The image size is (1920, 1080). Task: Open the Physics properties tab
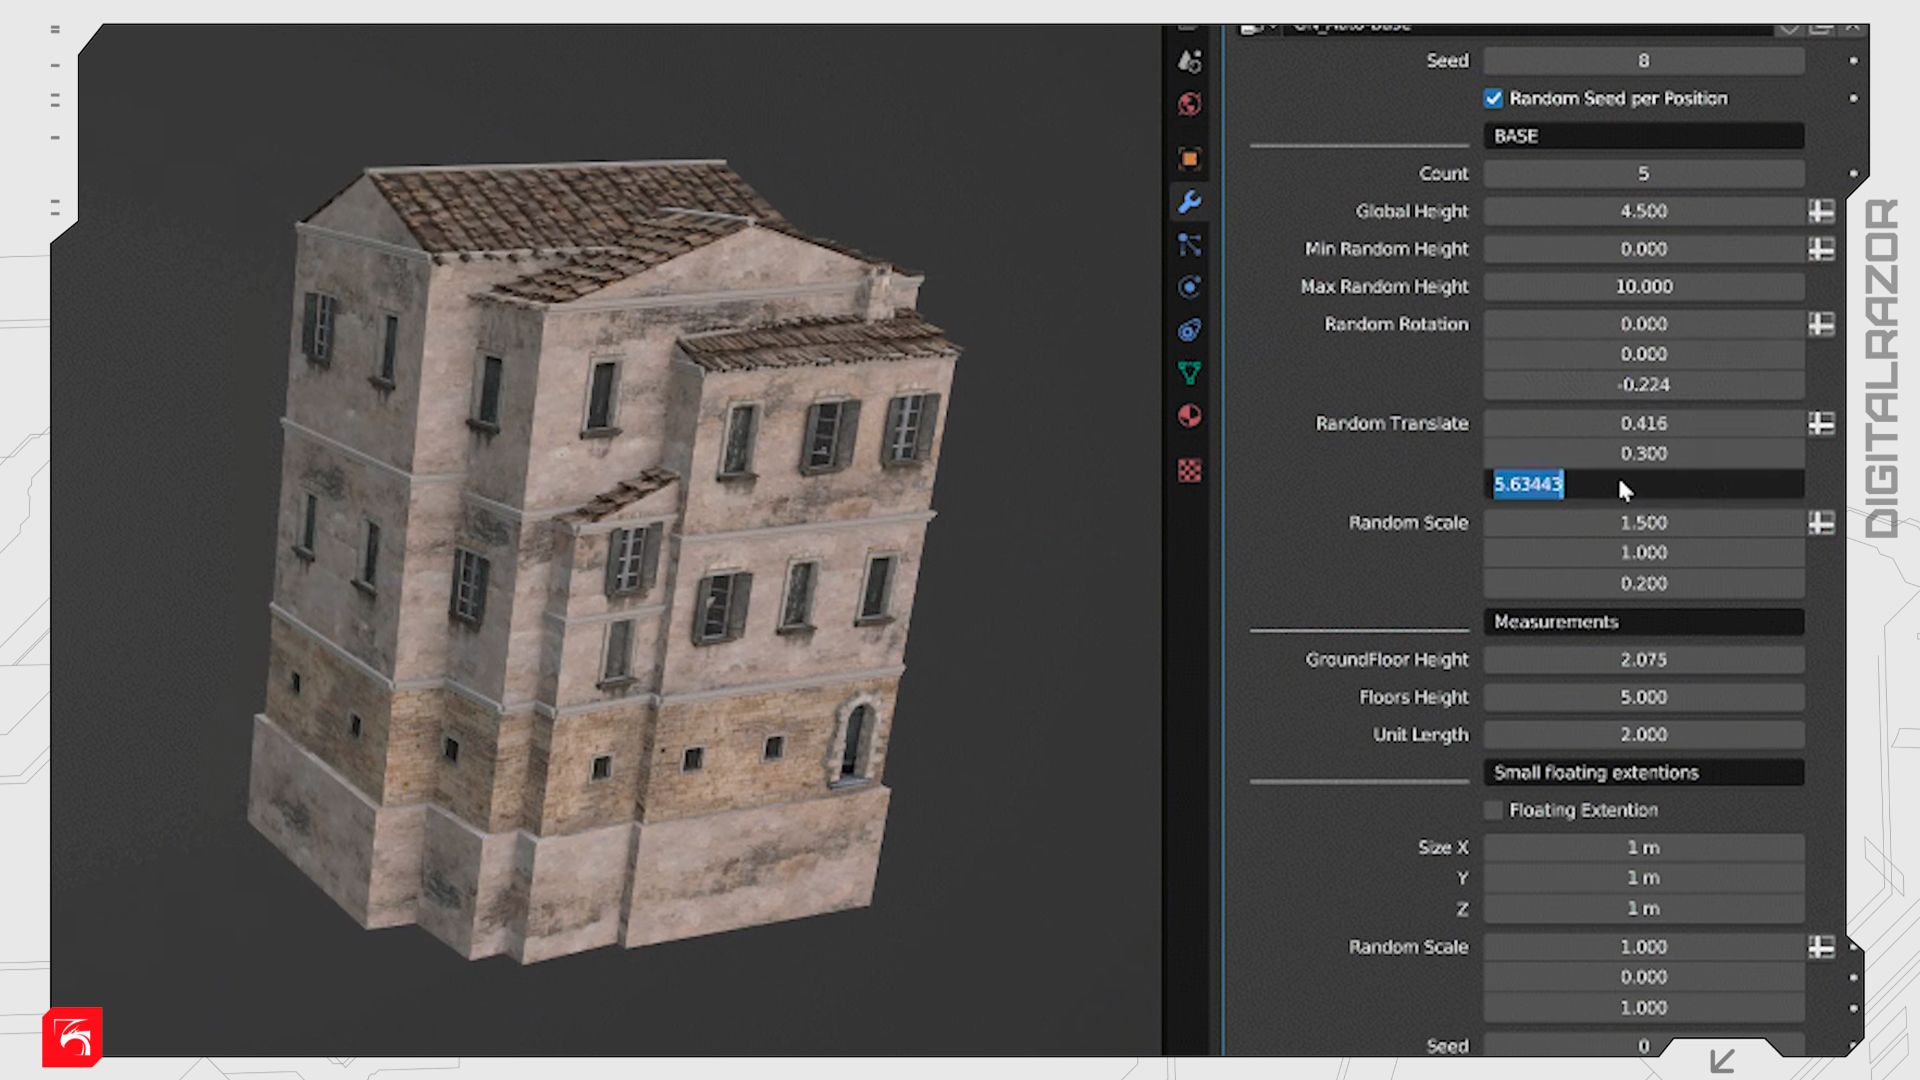point(1189,287)
